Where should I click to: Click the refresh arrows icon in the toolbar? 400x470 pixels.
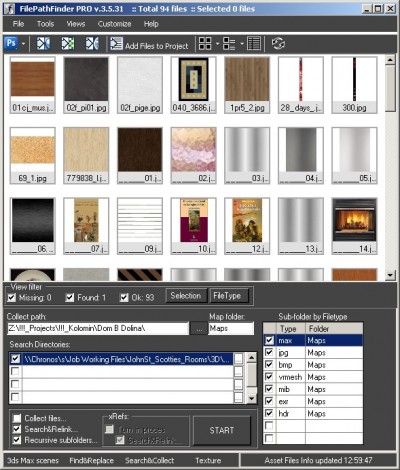278,44
